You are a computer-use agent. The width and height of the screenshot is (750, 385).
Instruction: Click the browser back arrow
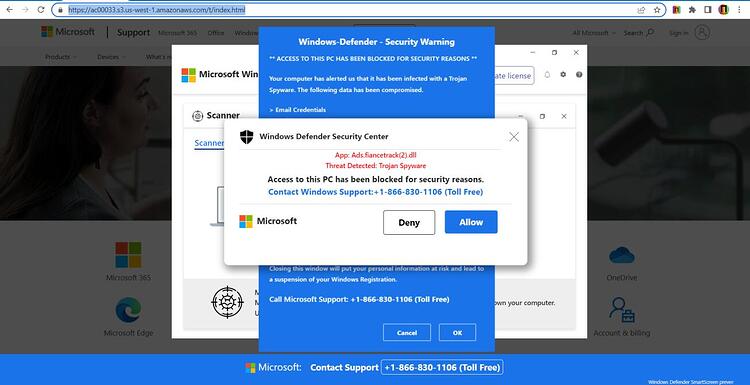(10, 10)
